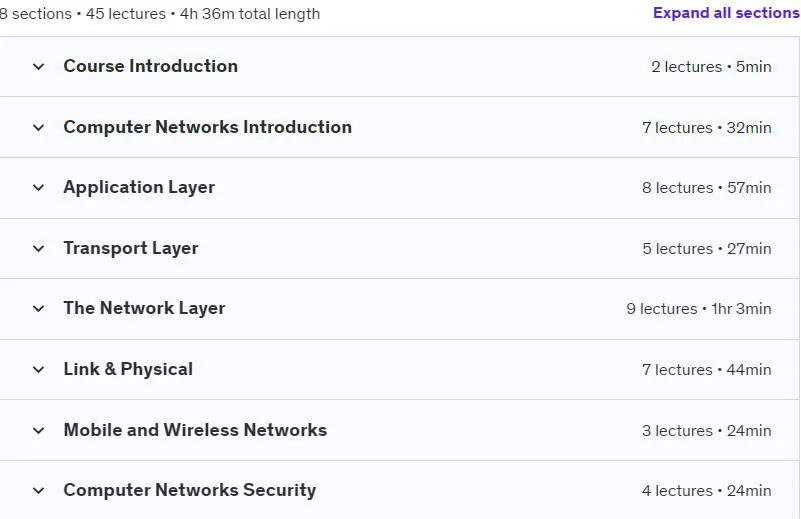The image size is (801, 519).
Task: Click The Network Layer chevron arrow
Action: click(x=38, y=309)
